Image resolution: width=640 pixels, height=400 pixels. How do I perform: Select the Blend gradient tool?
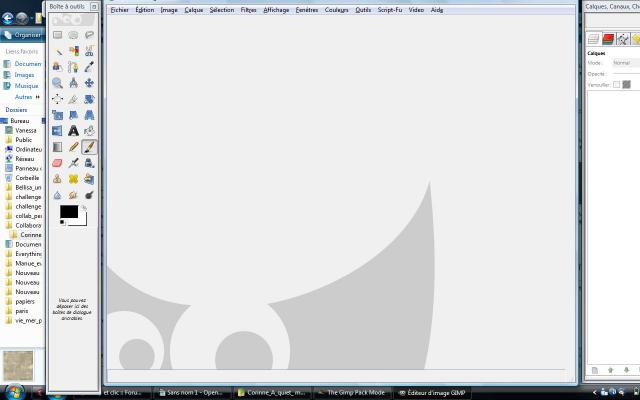pos(58,147)
